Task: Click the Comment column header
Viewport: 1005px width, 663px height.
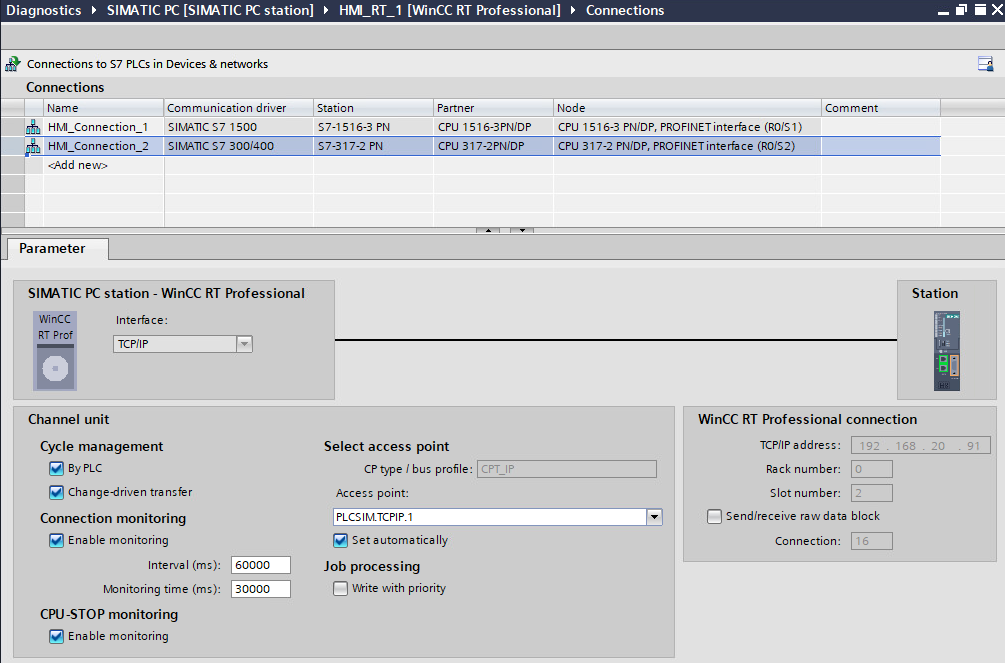Action: 881,108
